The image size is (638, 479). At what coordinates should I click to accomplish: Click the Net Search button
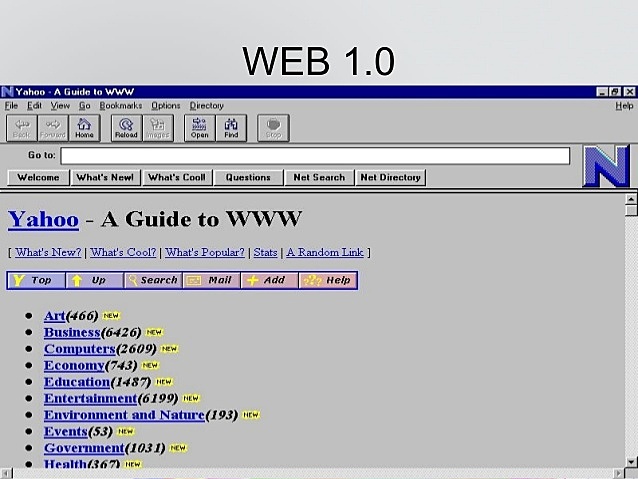tap(319, 177)
